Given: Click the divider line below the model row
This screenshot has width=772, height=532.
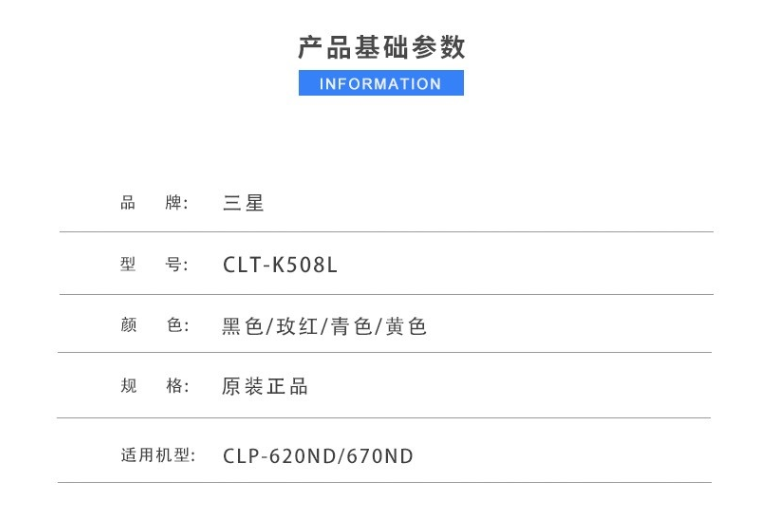Looking at the screenshot, I should coord(386,294).
